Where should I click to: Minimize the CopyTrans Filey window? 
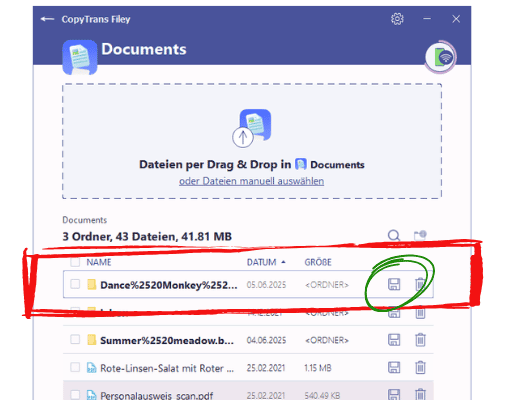(427, 19)
